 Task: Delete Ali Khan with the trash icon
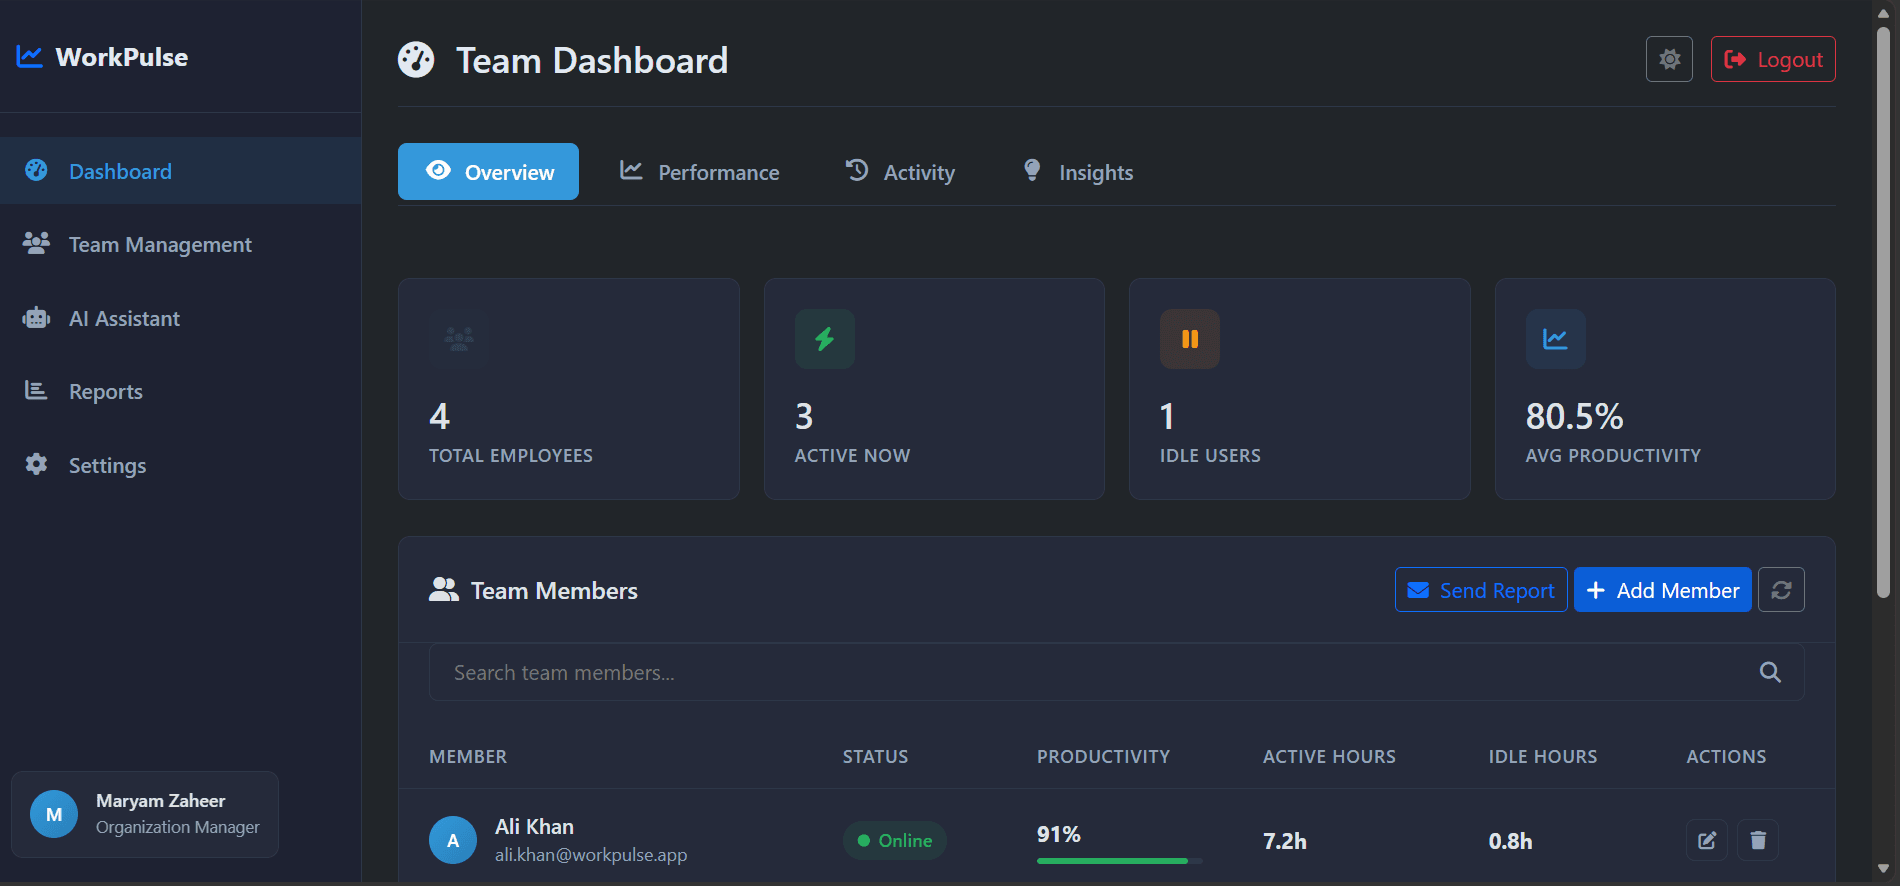pyautogui.click(x=1758, y=840)
